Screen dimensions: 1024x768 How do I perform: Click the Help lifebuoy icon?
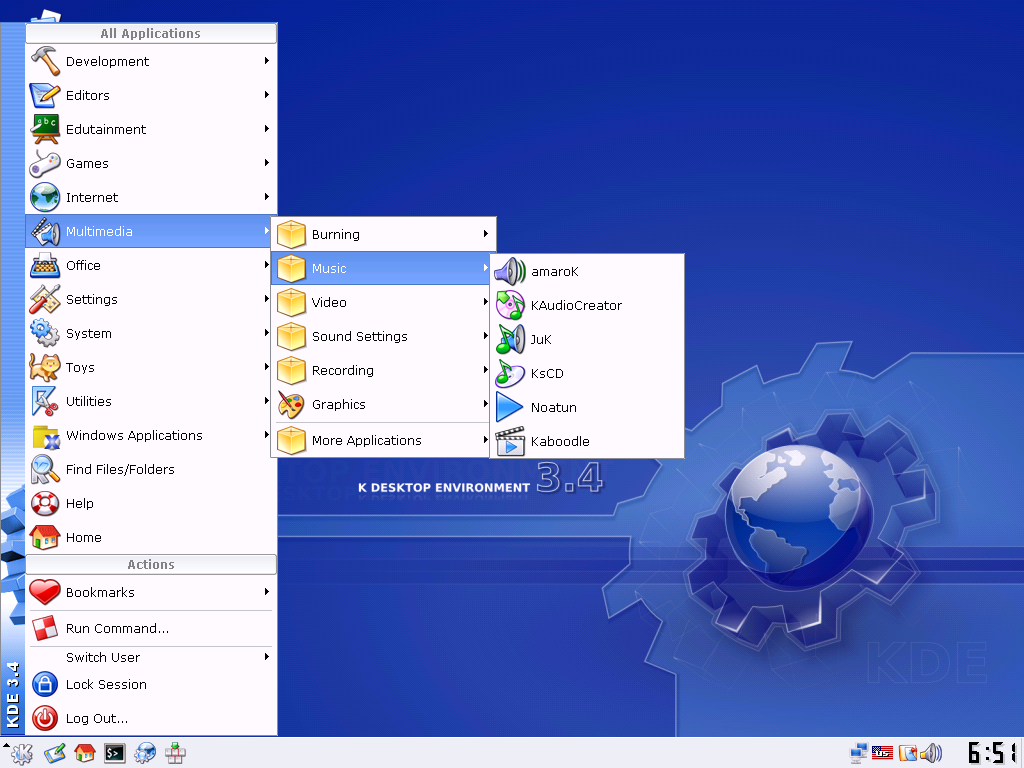pyautogui.click(x=45, y=503)
